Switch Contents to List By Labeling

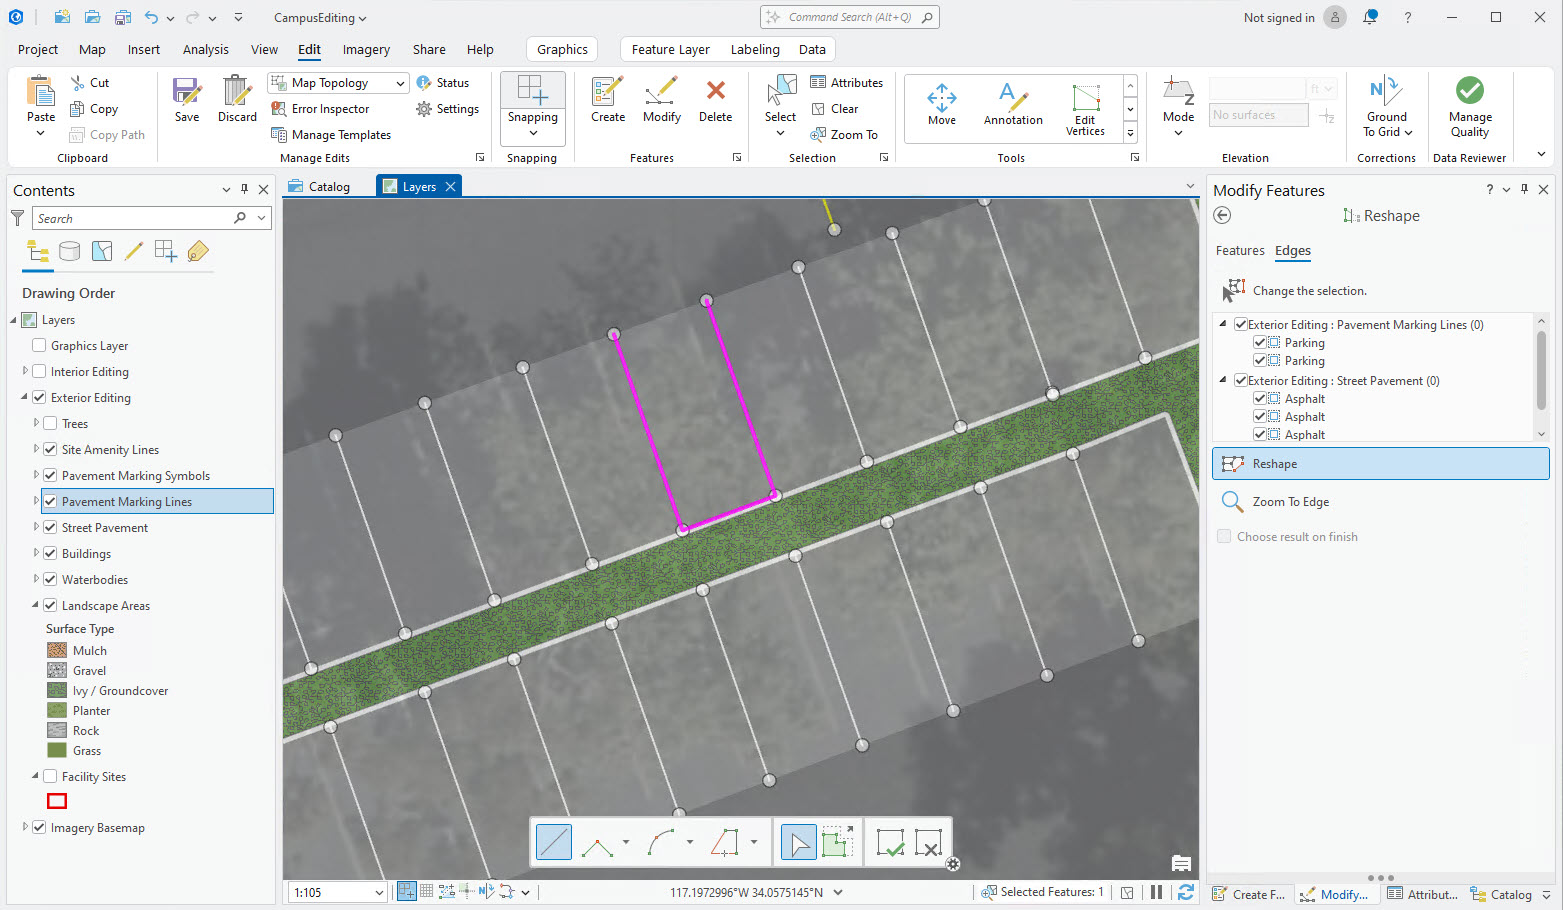coord(198,252)
